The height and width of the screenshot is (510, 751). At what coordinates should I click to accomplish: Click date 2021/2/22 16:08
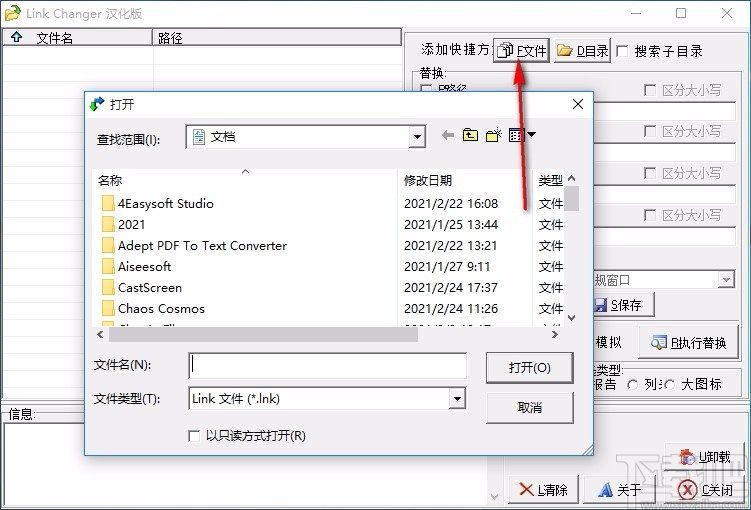pos(451,204)
